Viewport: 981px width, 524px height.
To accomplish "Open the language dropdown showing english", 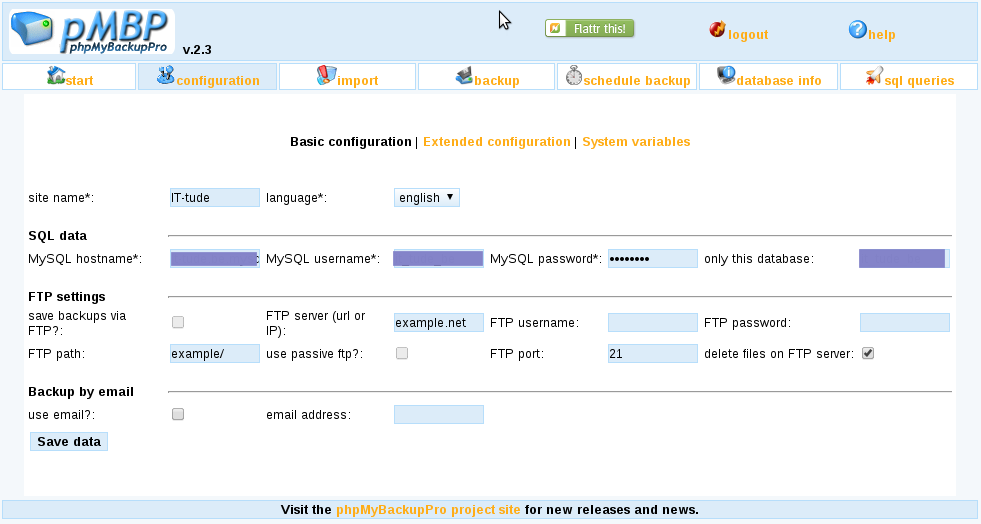I will (x=427, y=198).
